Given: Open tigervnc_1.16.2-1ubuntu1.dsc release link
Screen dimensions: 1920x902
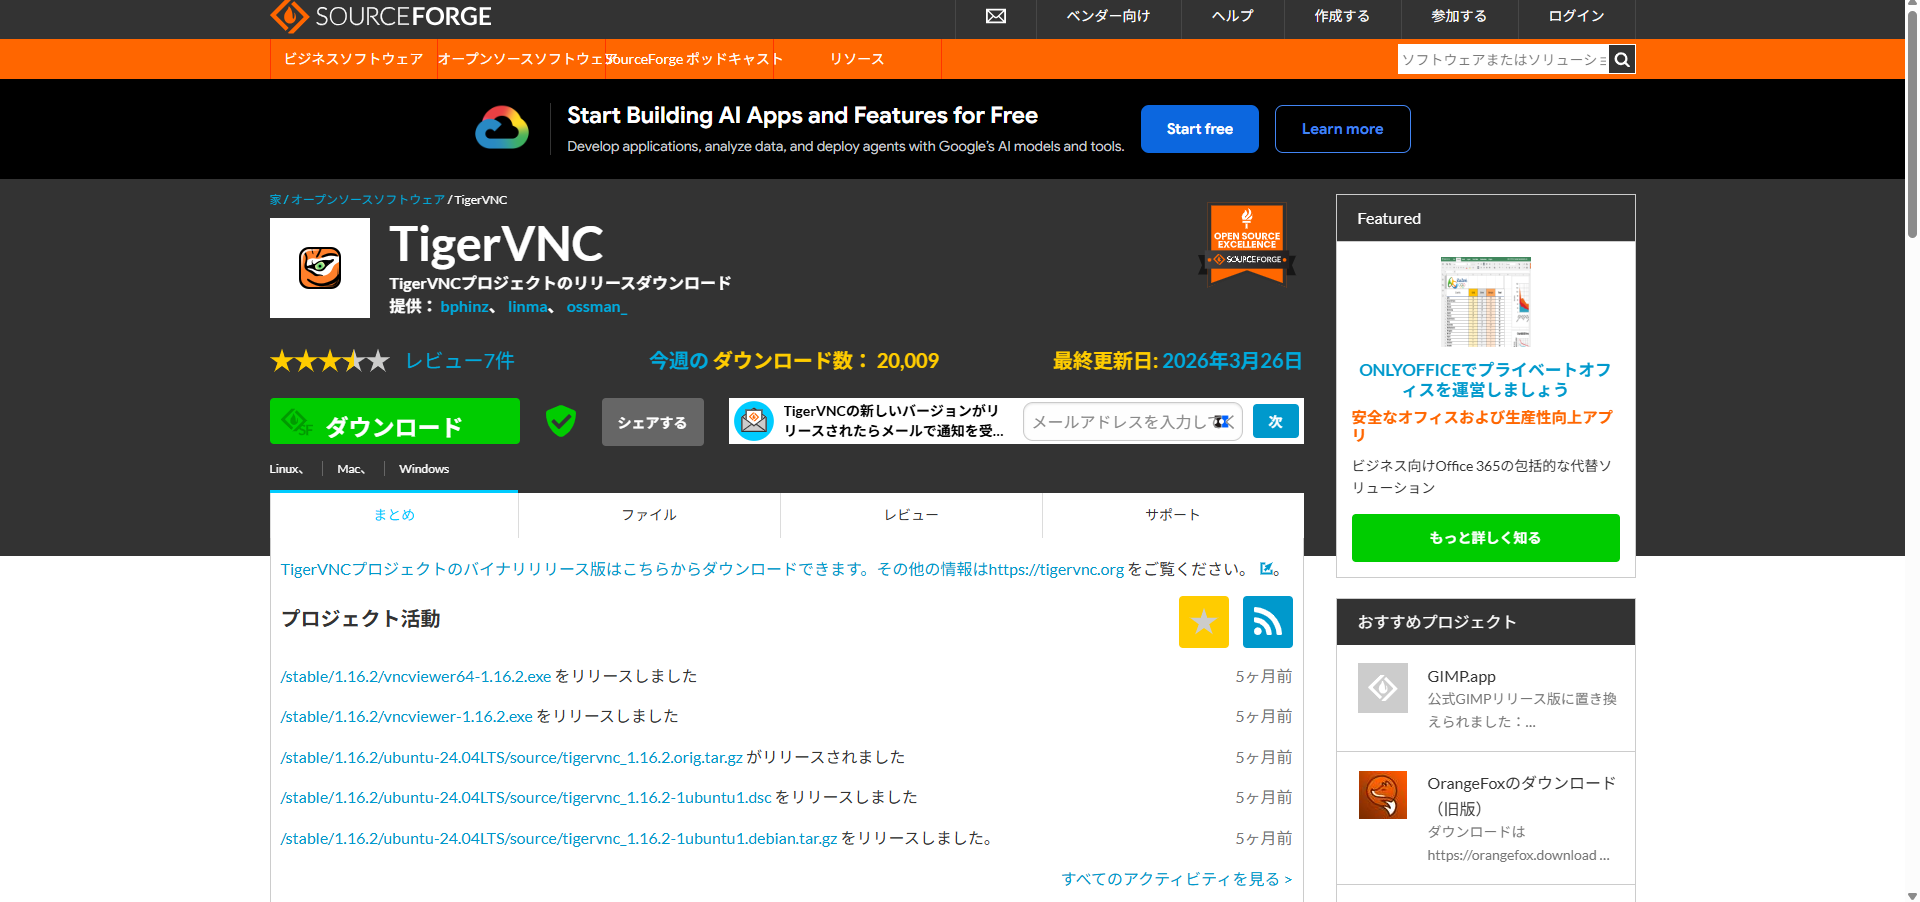Looking at the screenshot, I should click(x=526, y=798).
